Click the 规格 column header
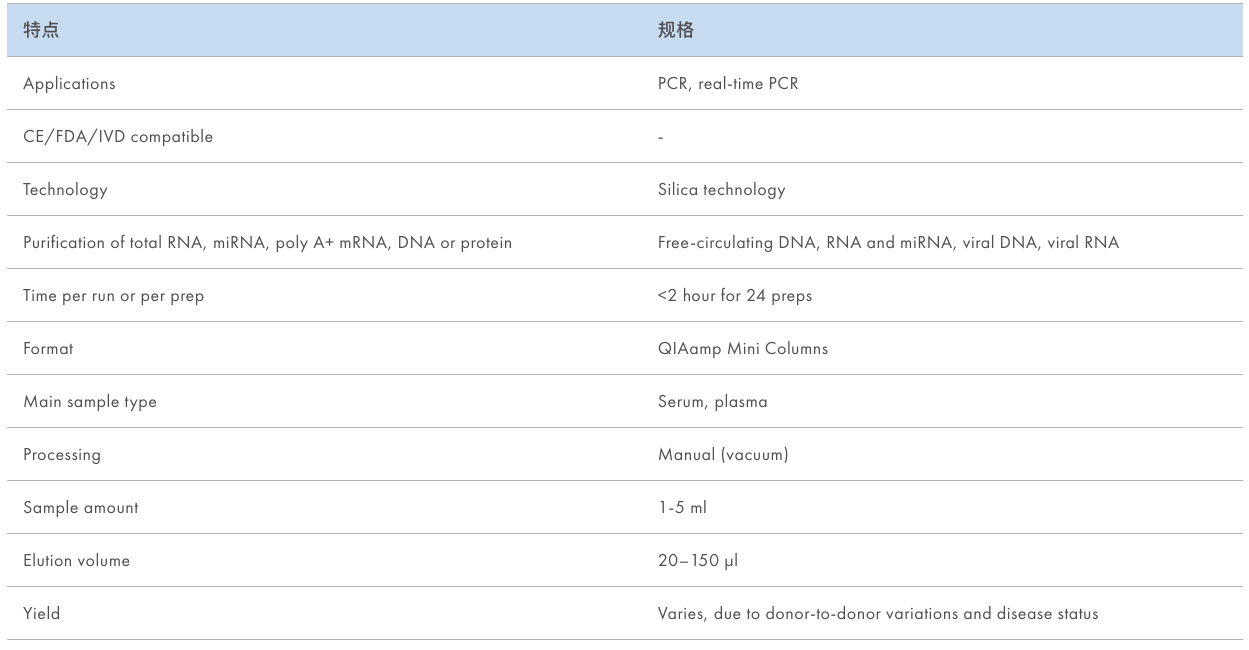 tap(675, 31)
